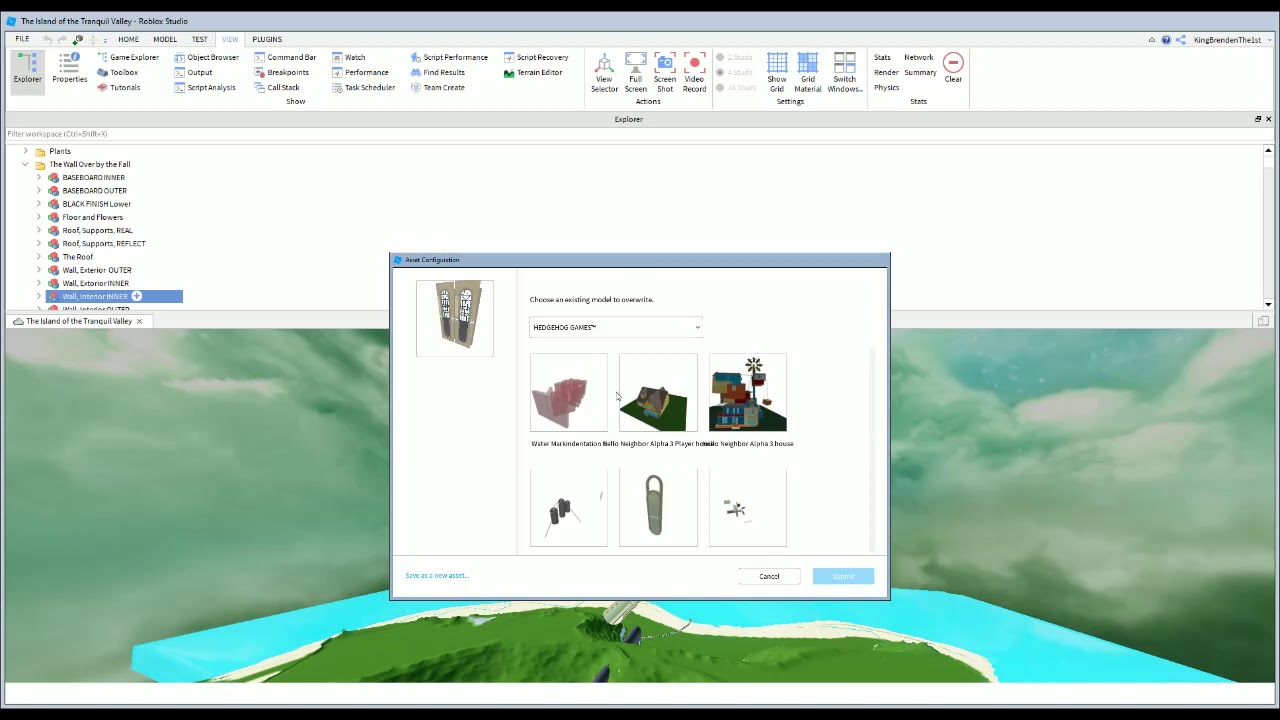Toggle Grid Material
This screenshot has width=1280, height=720.
pyautogui.click(x=808, y=73)
